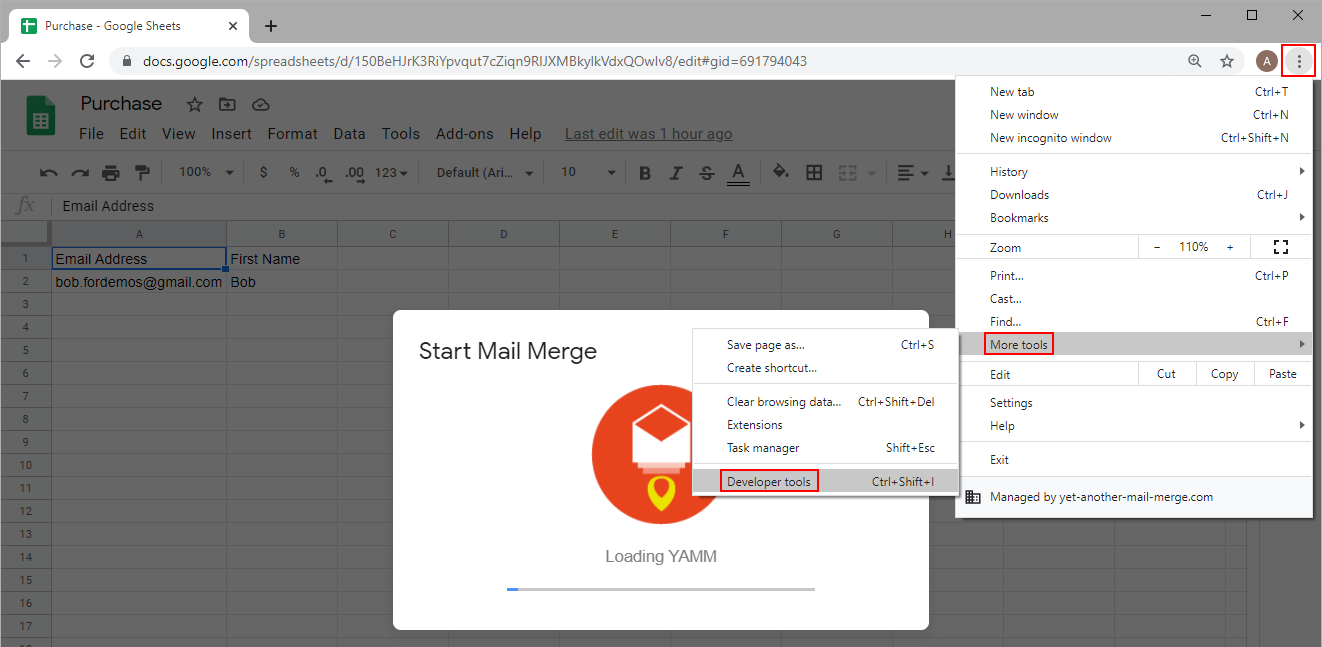Increase Chrome zoom with plus

click(x=1230, y=247)
